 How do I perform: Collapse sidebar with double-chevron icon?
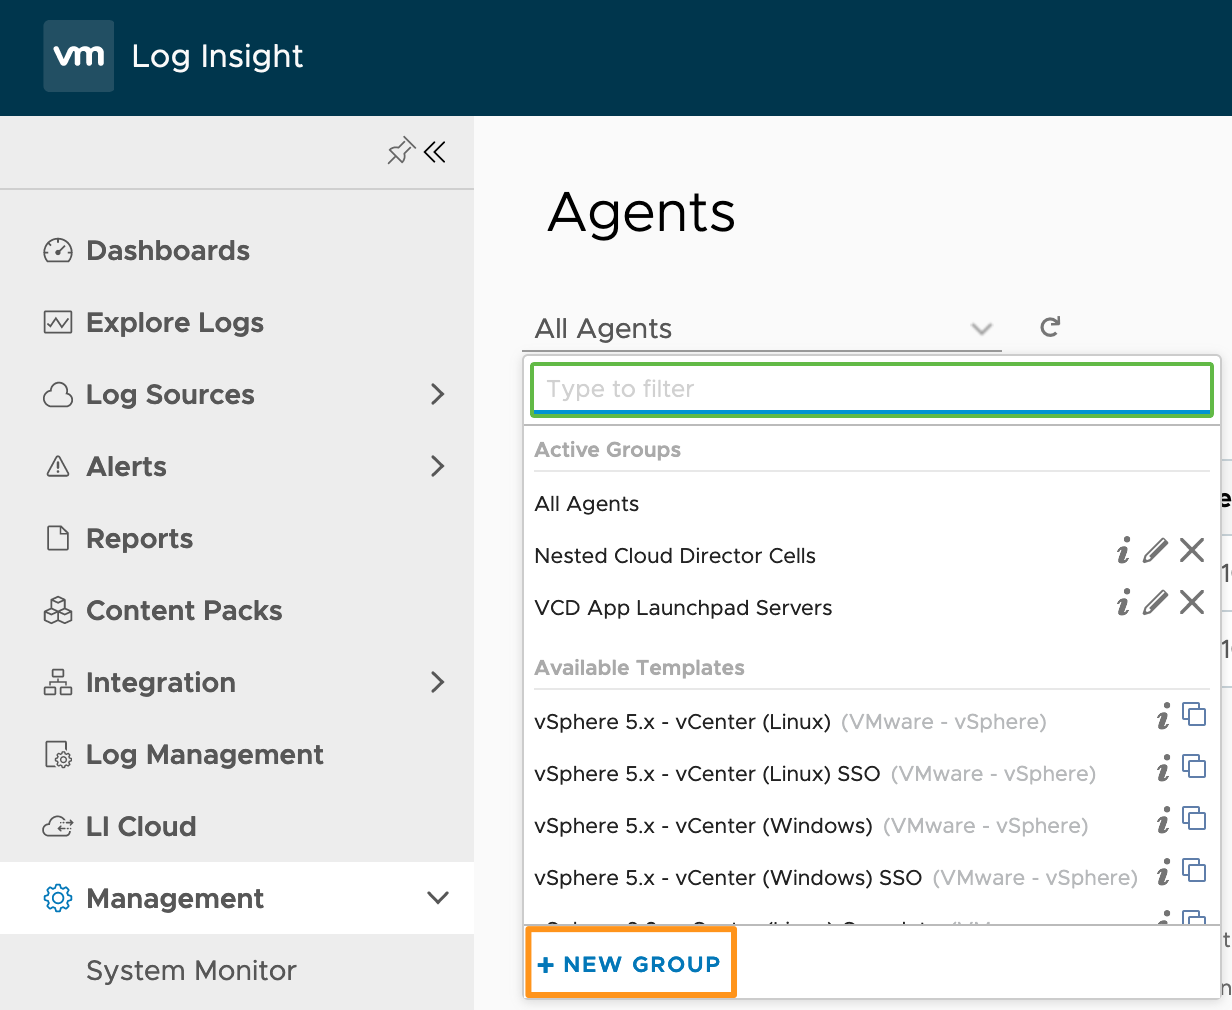point(435,152)
